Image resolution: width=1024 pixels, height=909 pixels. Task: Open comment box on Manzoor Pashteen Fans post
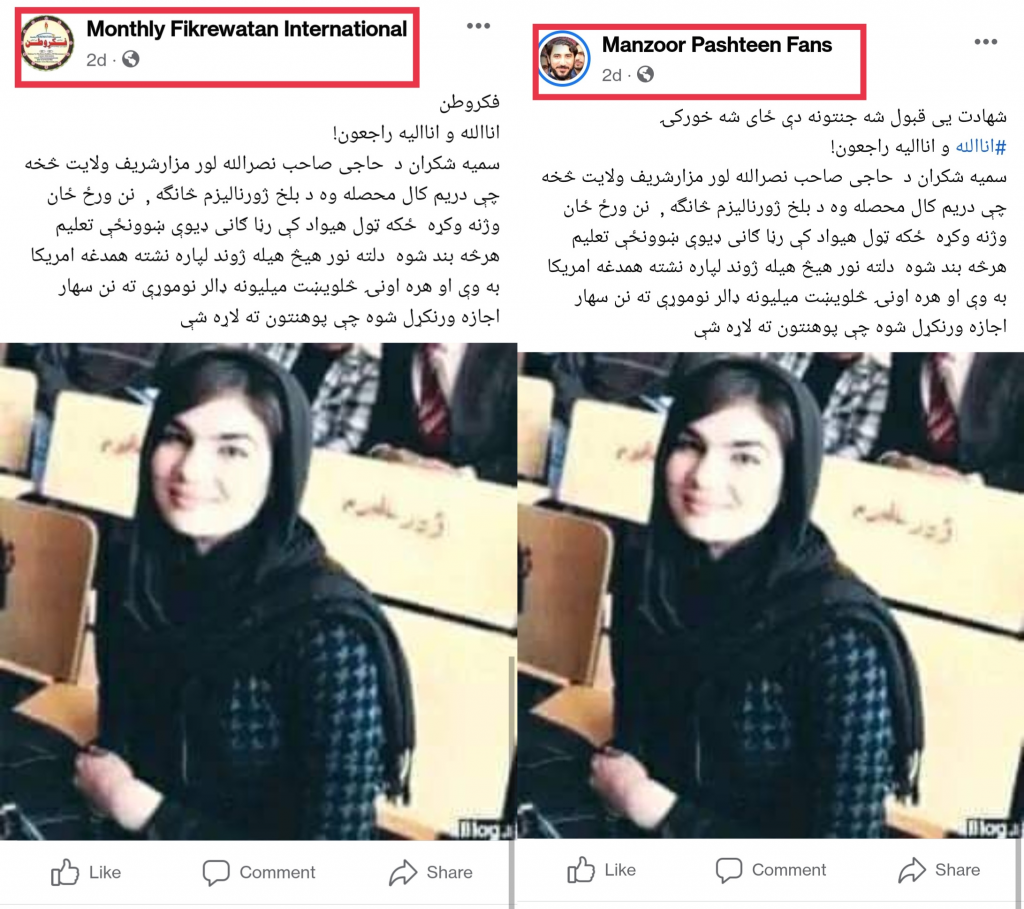[771, 870]
